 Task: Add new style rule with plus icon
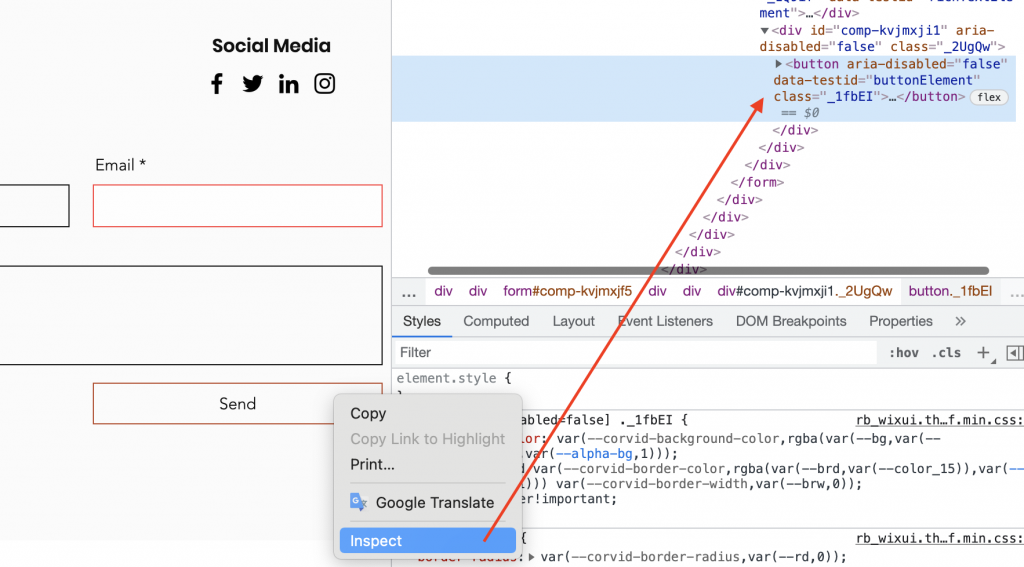tap(983, 352)
